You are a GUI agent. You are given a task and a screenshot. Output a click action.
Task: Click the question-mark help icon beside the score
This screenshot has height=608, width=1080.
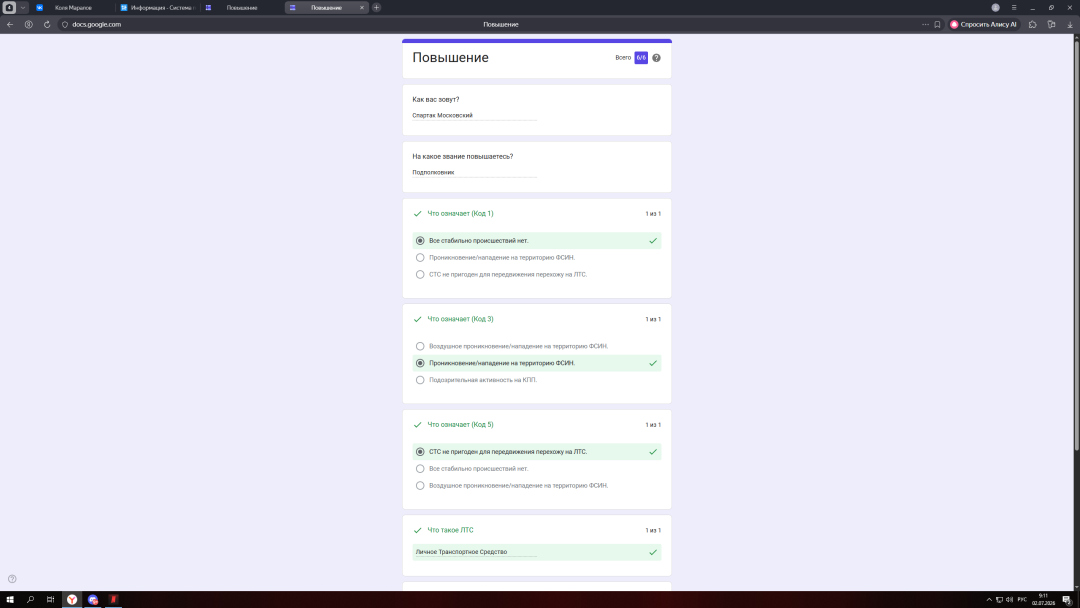(x=656, y=58)
